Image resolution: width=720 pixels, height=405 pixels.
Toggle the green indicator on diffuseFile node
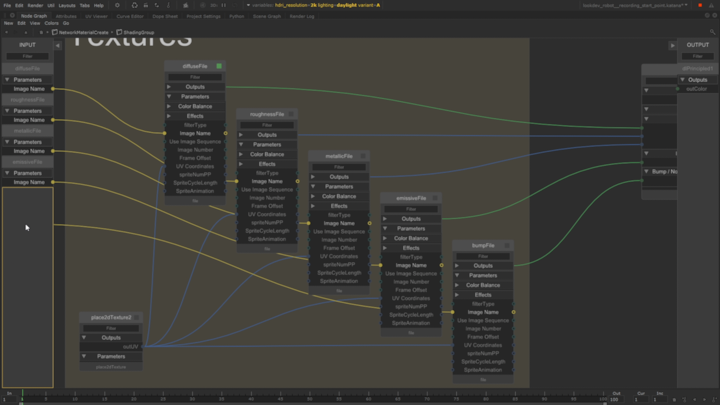click(x=219, y=66)
